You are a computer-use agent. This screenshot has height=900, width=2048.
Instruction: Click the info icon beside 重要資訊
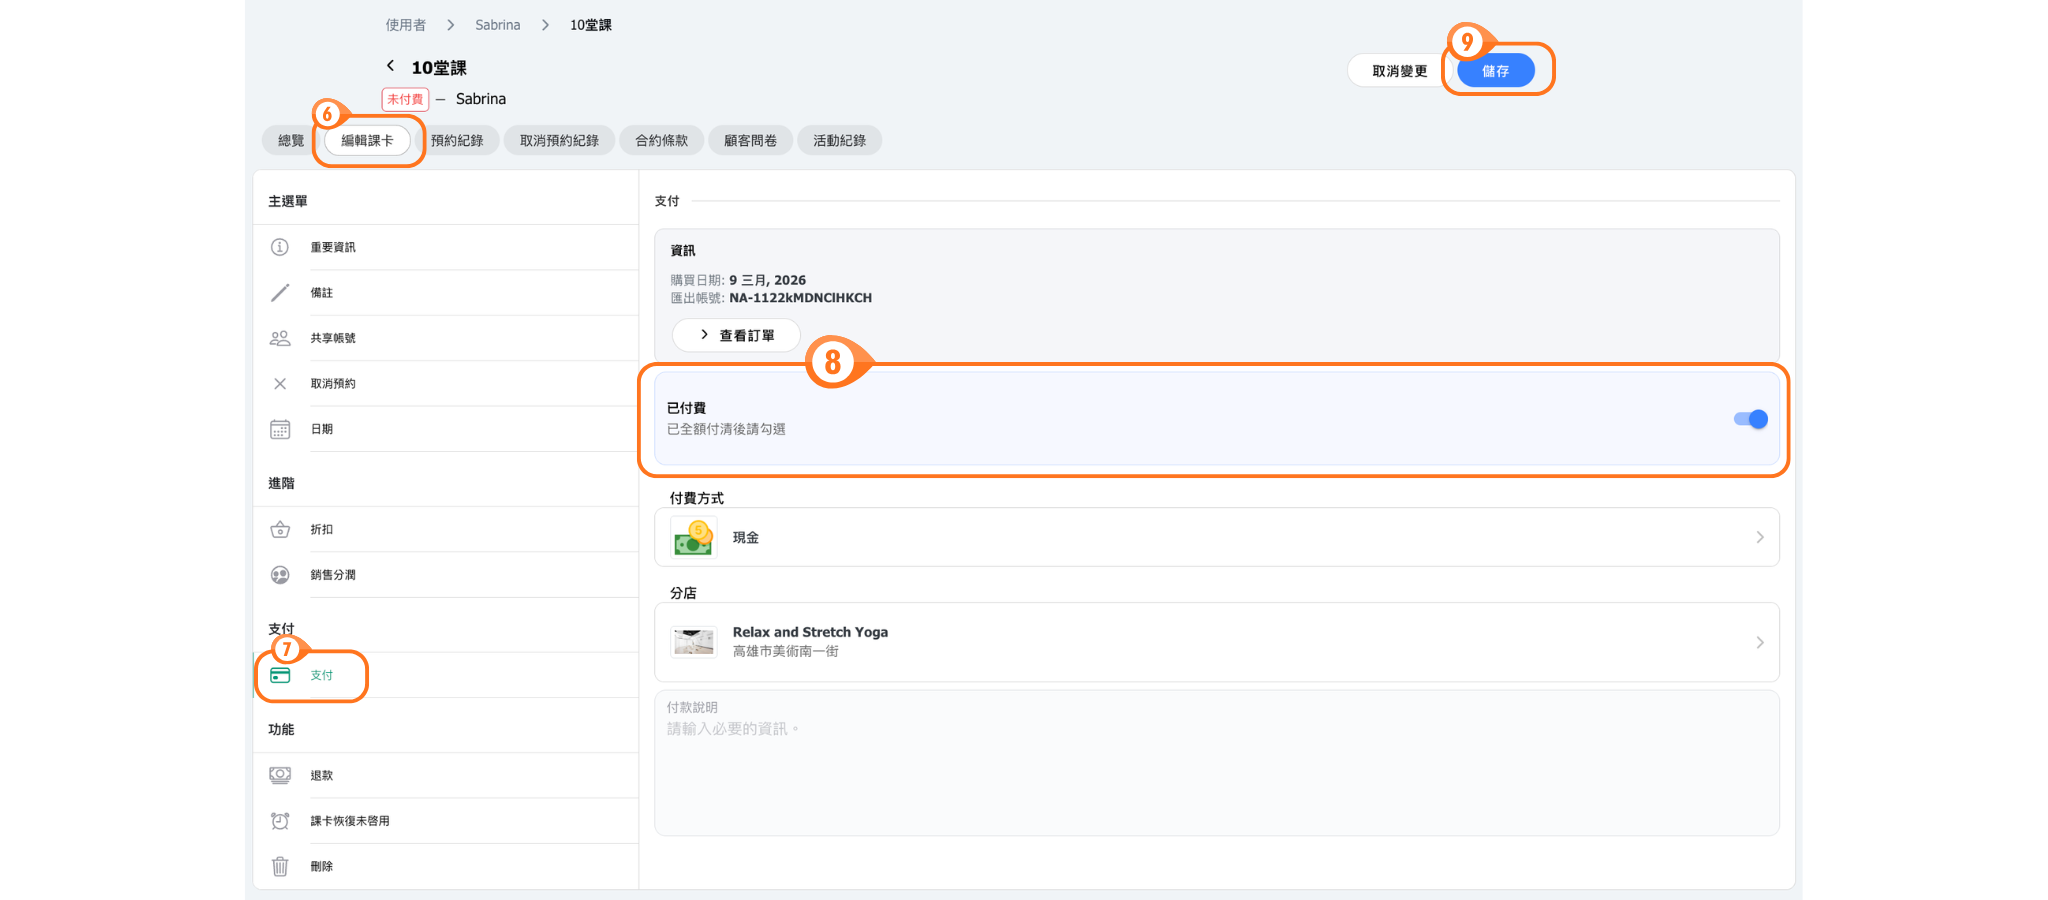pos(280,247)
